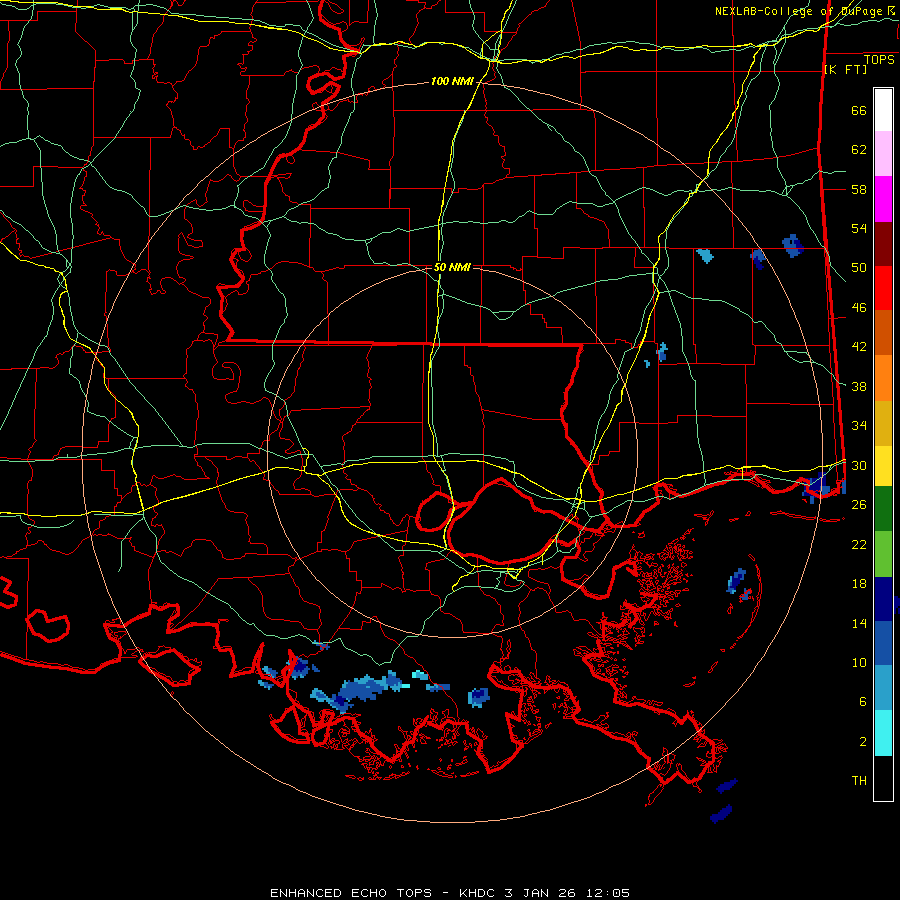Click the legend value 58
Image resolution: width=900 pixels, height=900 pixels.
tap(859, 189)
